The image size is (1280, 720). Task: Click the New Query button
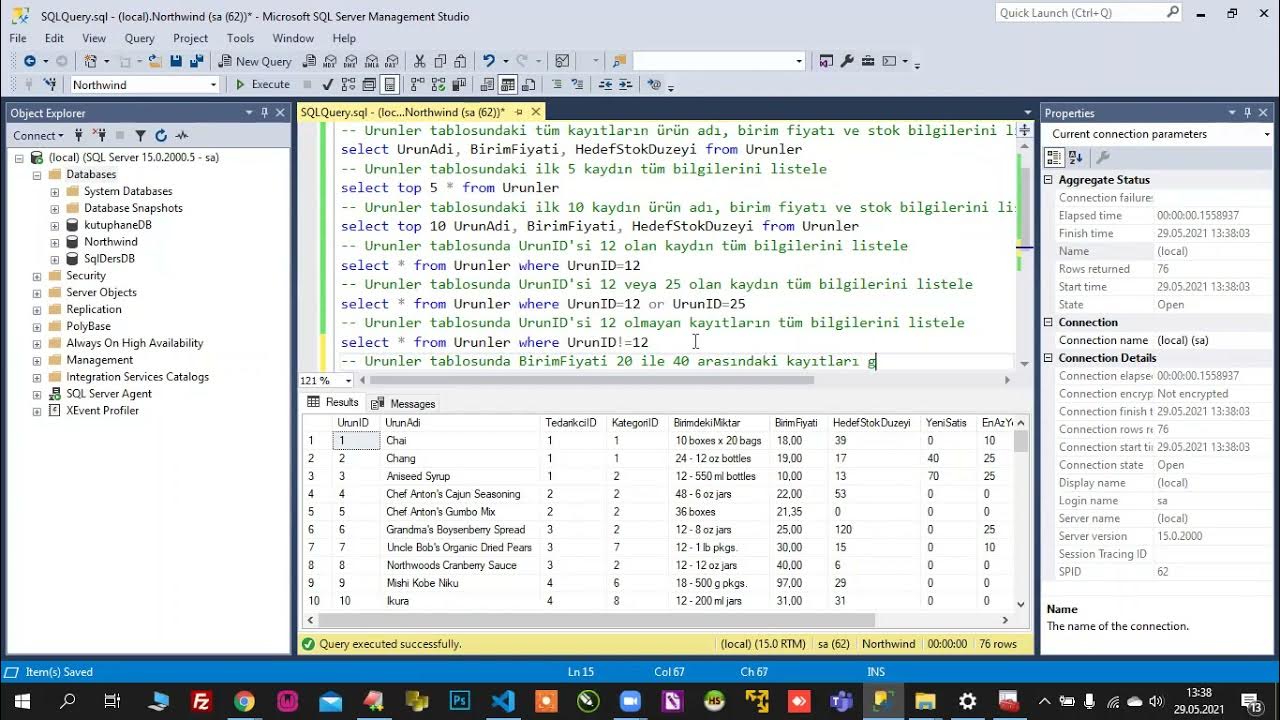[254, 61]
